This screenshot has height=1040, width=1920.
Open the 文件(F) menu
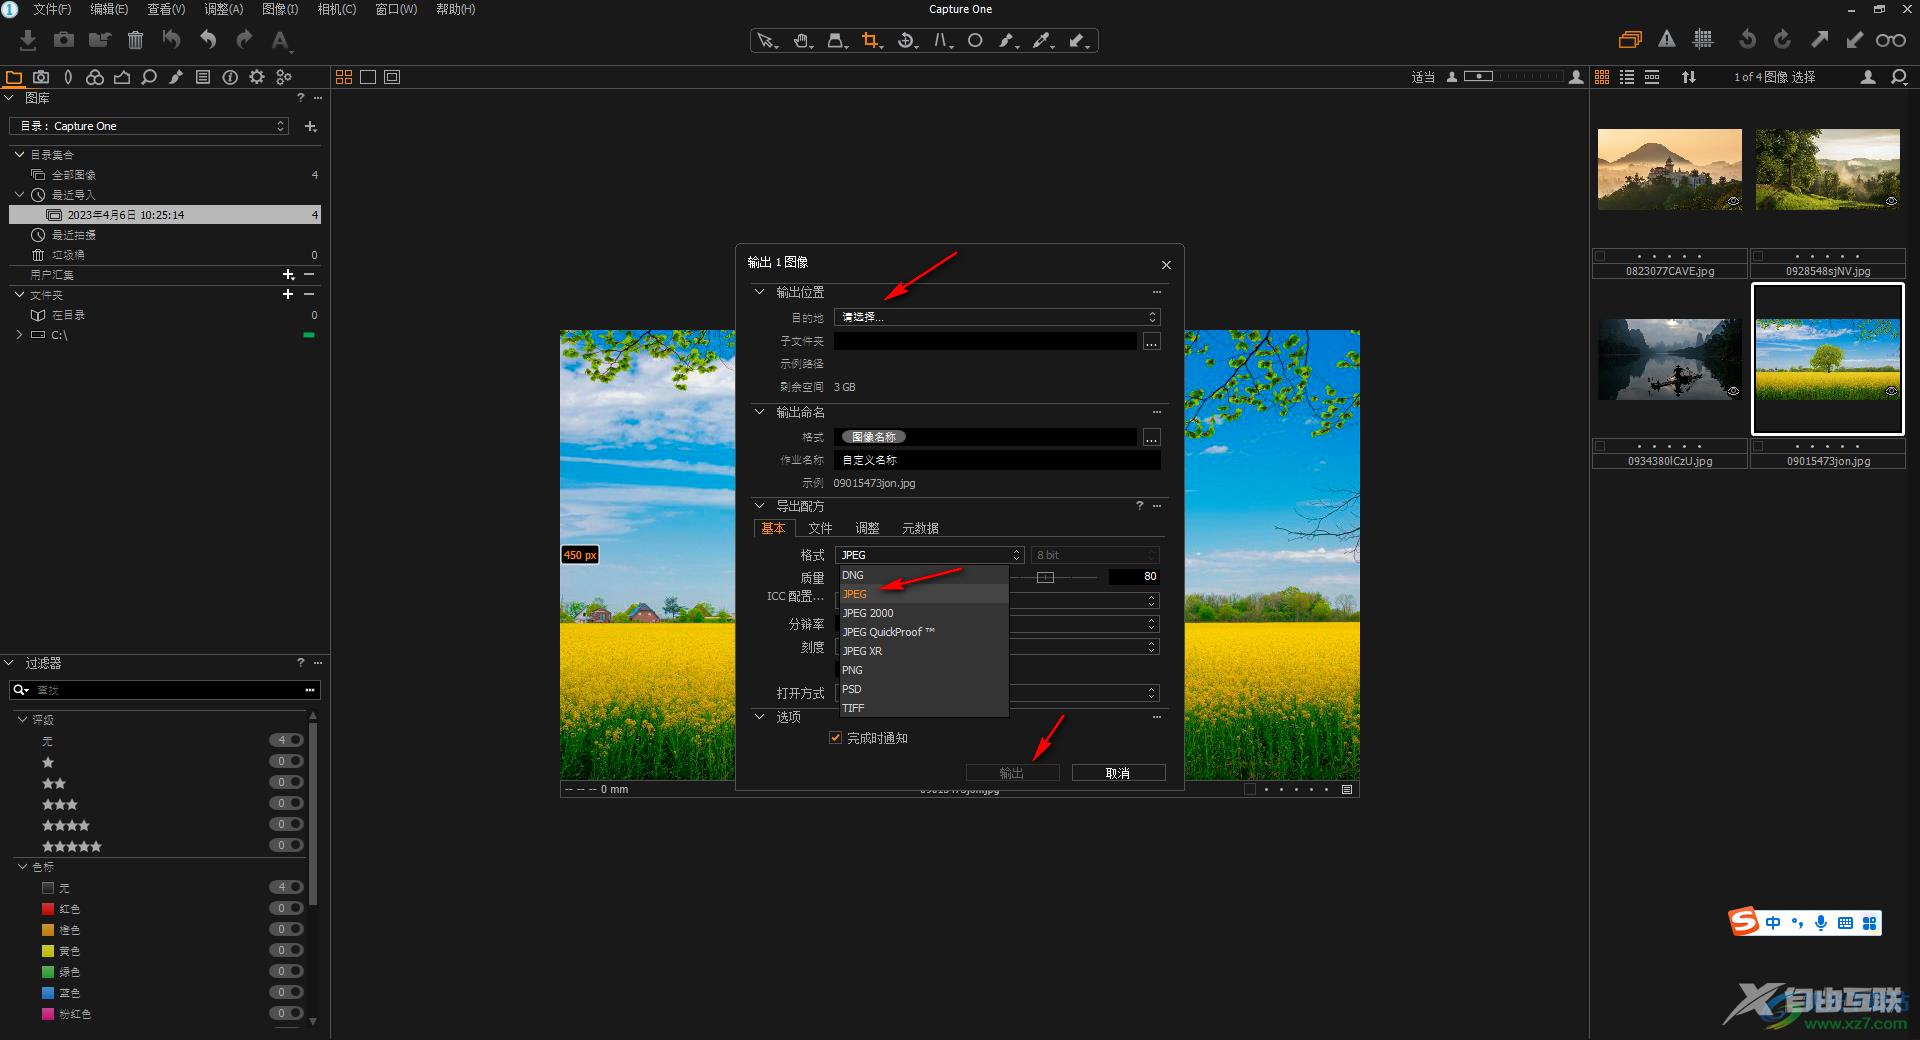pyautogui.click(x=52, y=9)
